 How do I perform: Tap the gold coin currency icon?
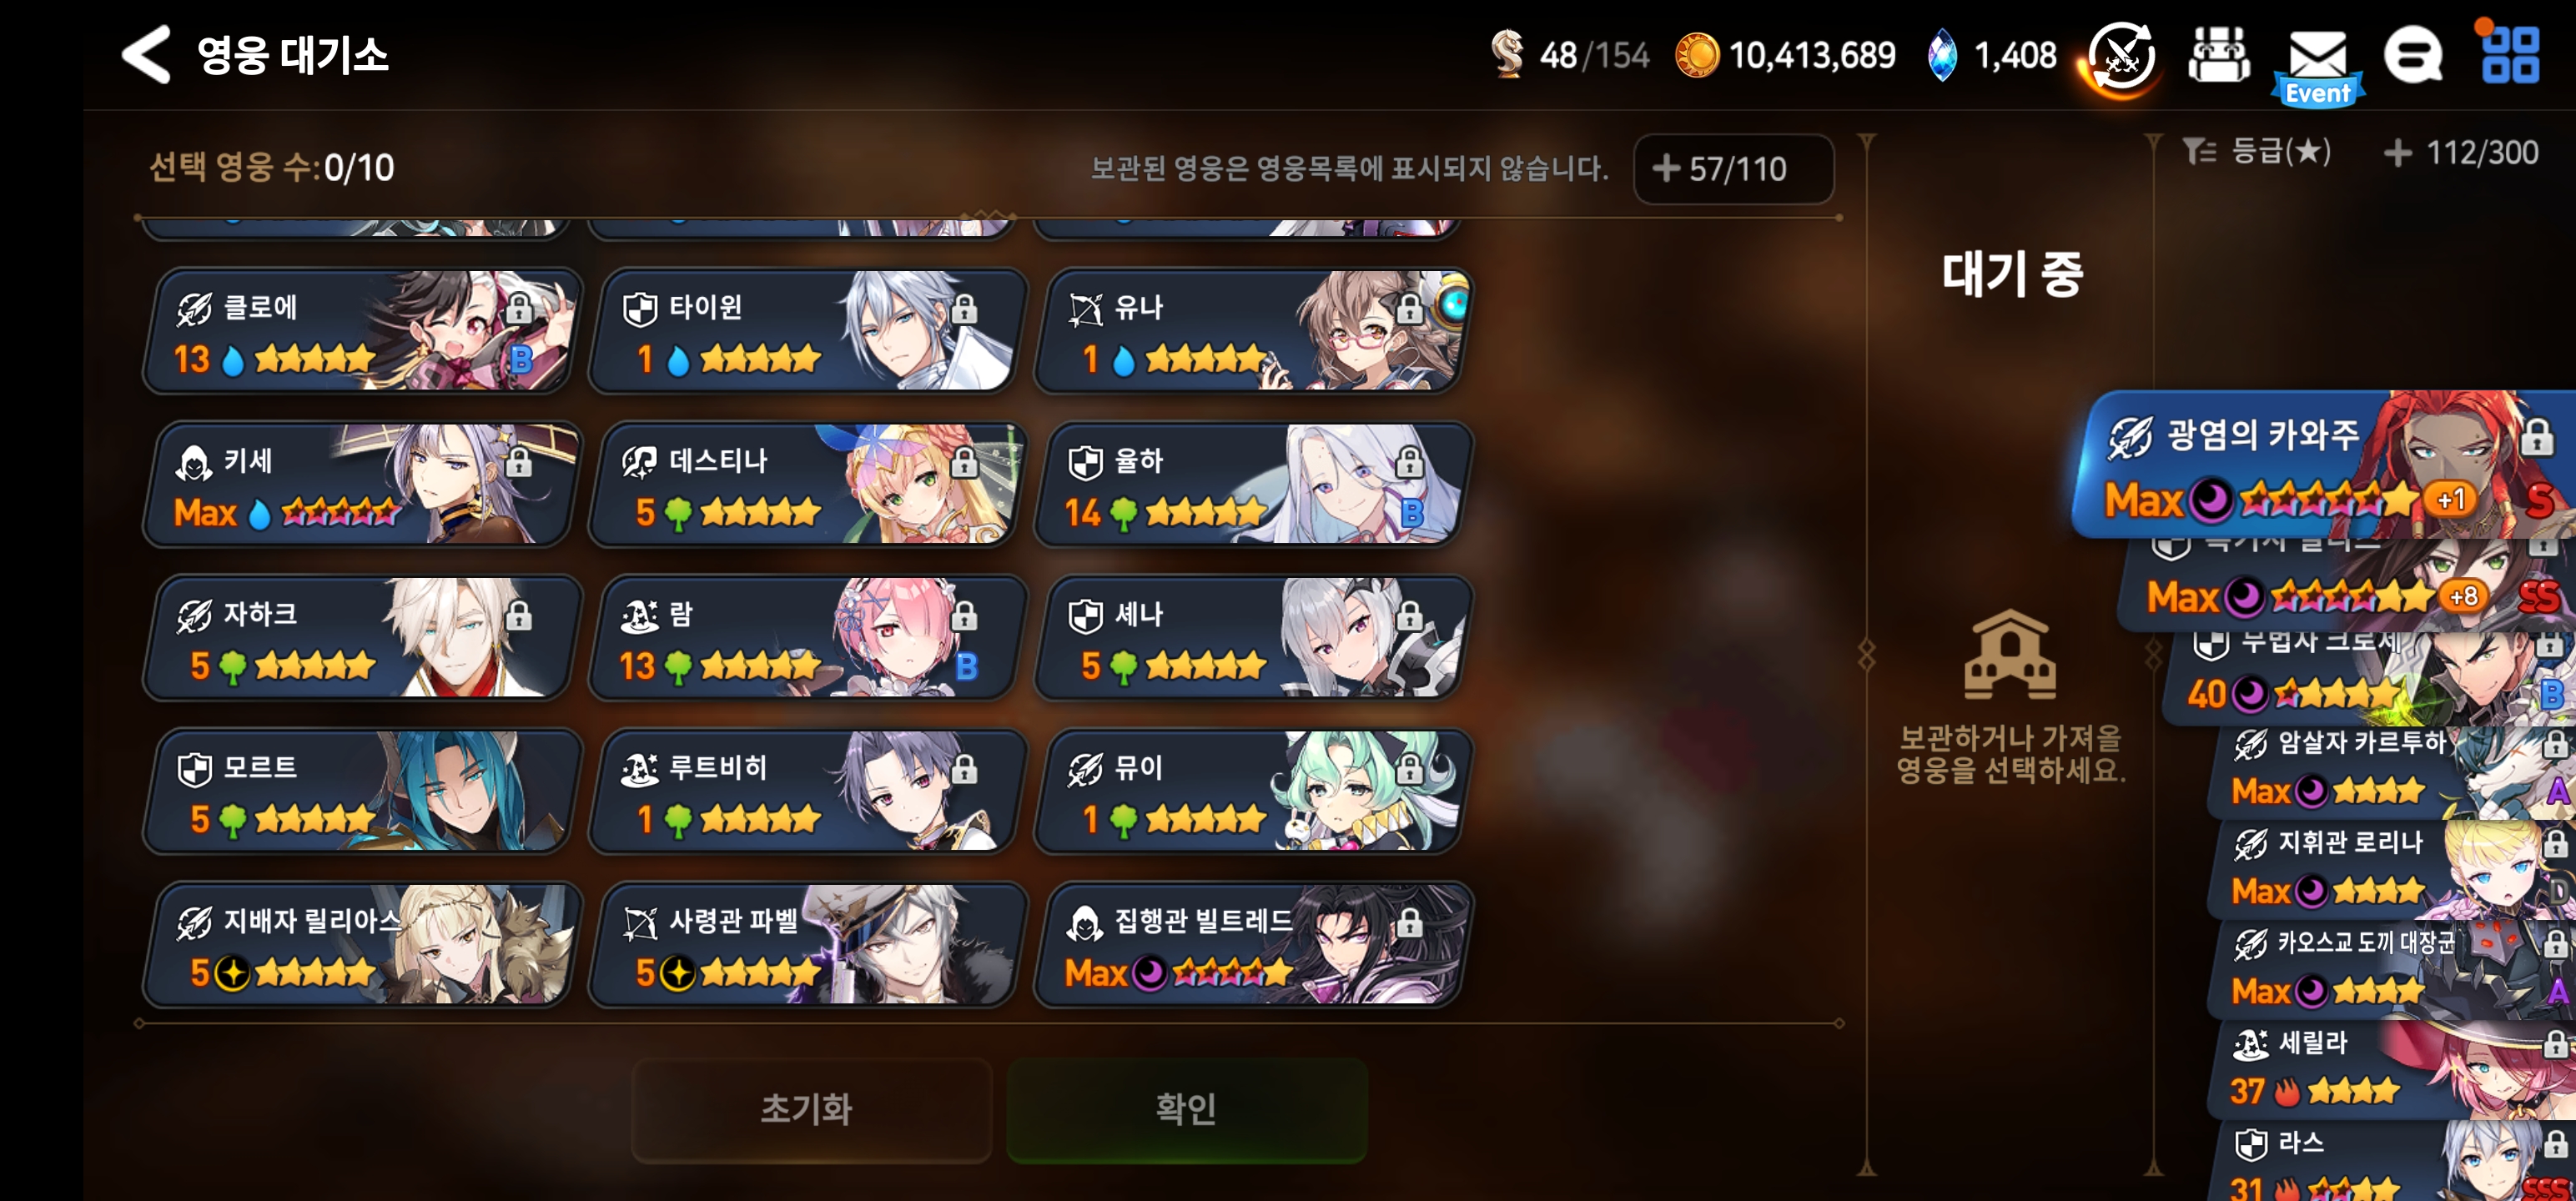[x=1696, y=55]
